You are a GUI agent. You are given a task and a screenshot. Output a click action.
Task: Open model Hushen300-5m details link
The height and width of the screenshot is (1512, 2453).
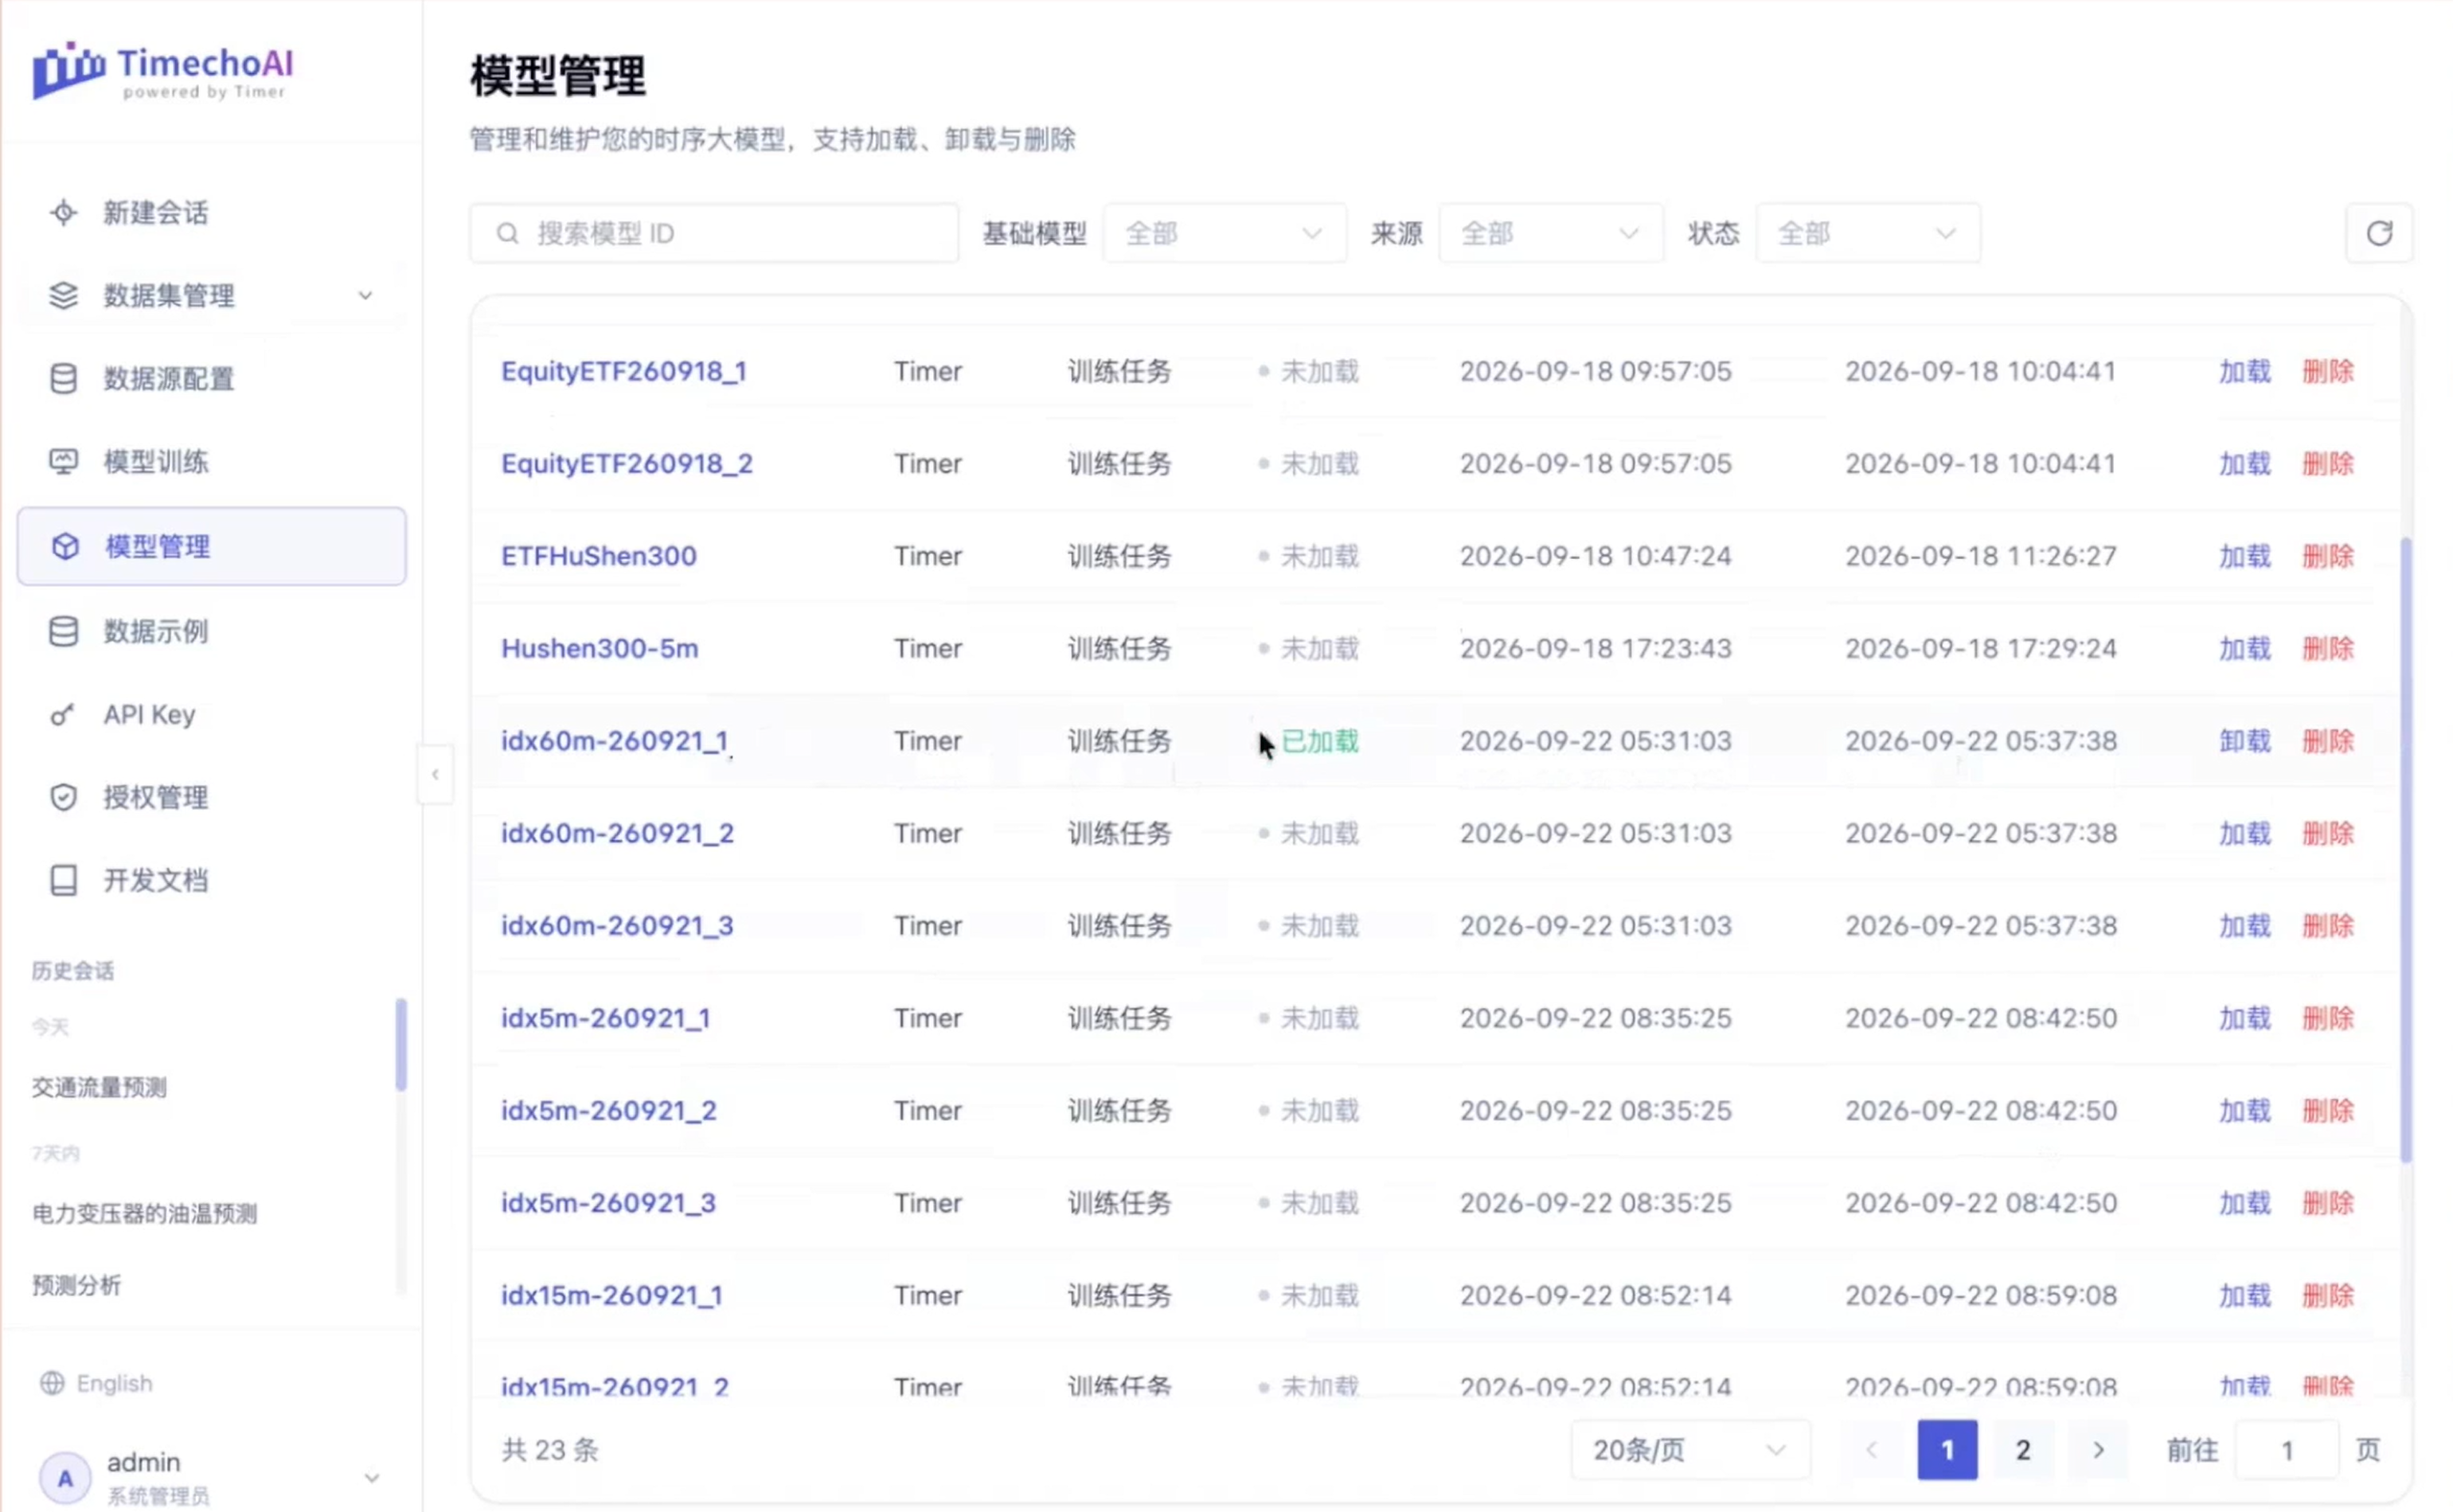tap(600, 649)
